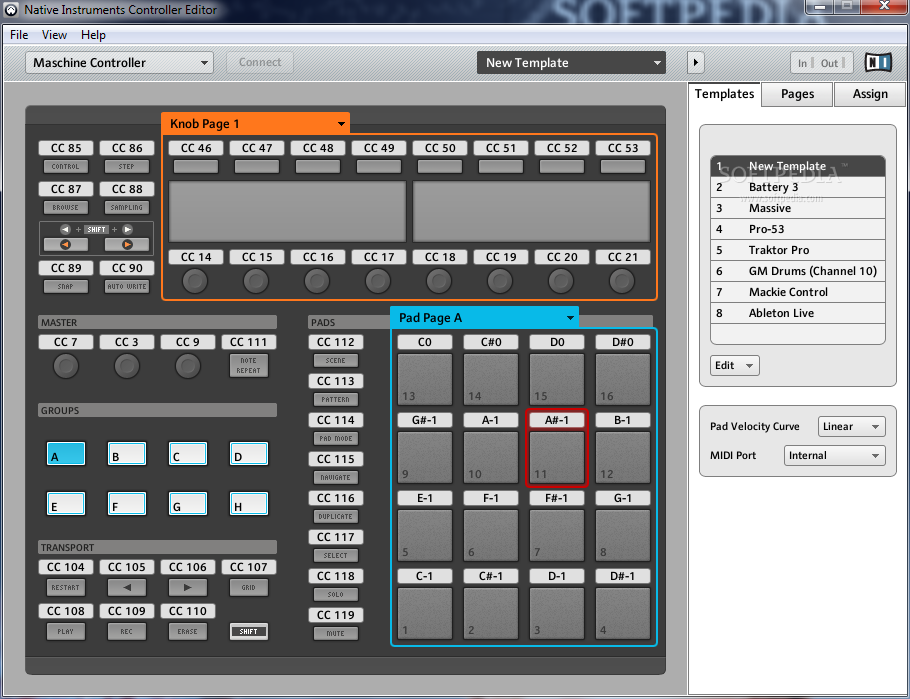Click the AUTO WRITE button under CC 90

[x=127, y=286]
